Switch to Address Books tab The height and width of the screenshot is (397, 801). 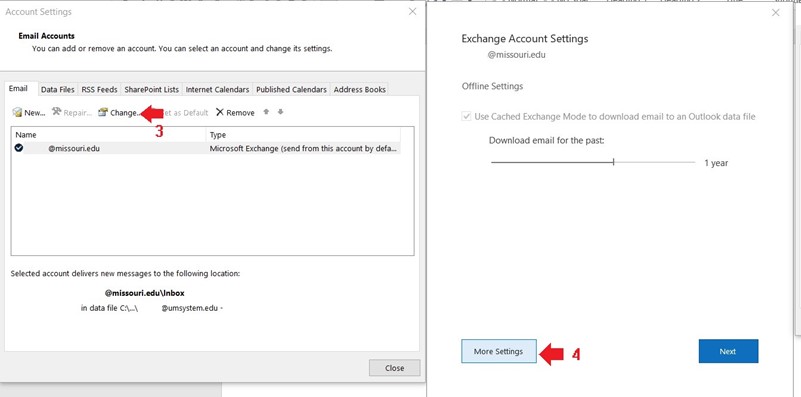[360, 89]
